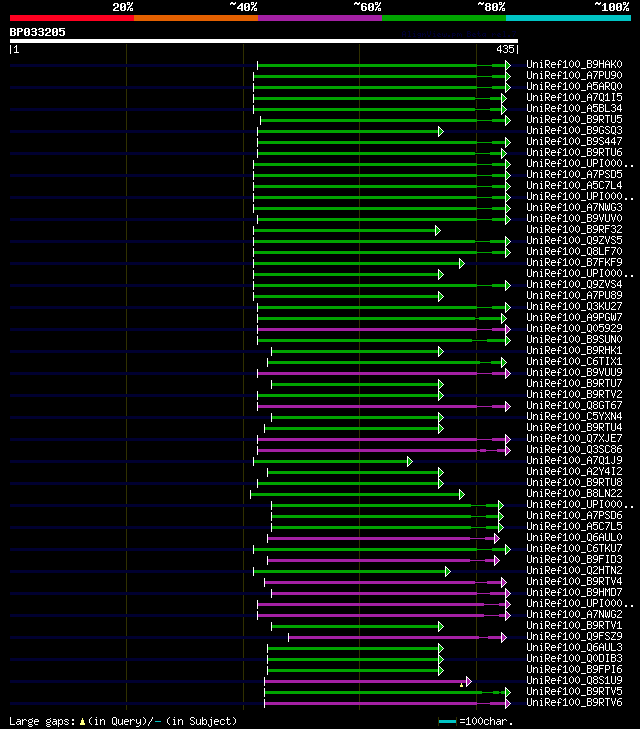Open hit UniRef100_A7PSD5
The image size is (640, 729).
(x=574, y=174)
